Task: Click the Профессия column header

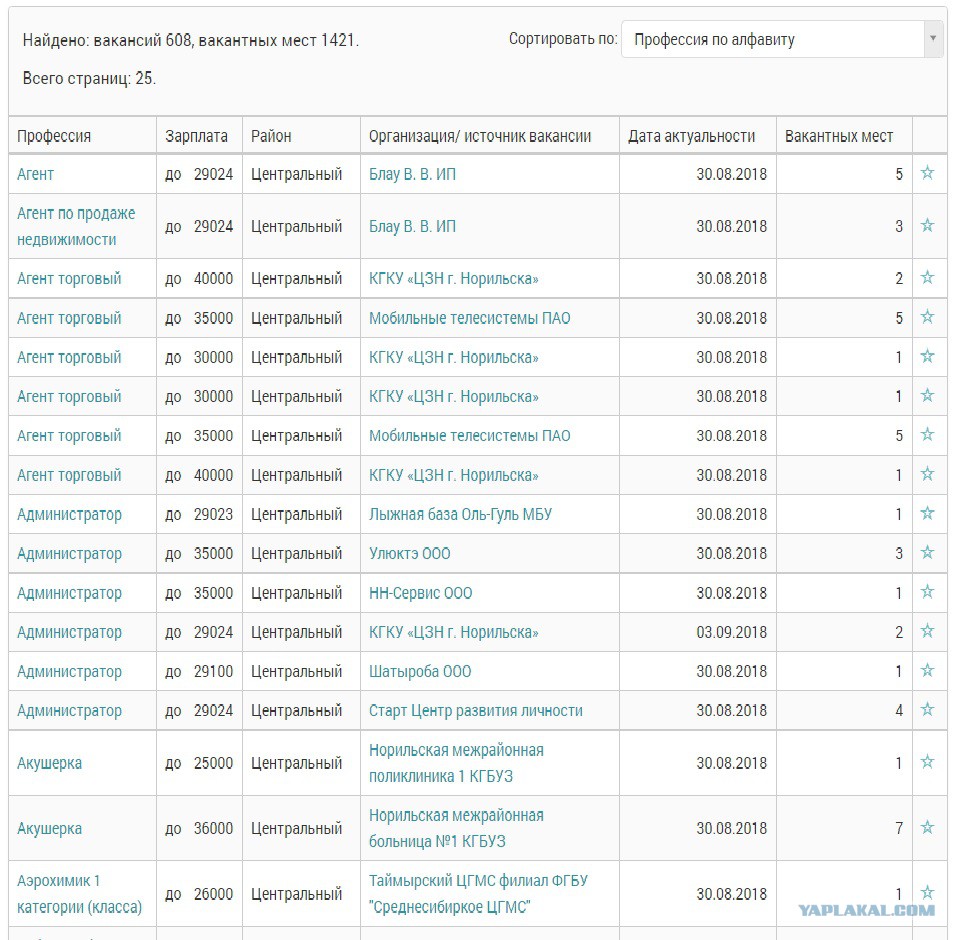Action: click(x=54, y=136)
